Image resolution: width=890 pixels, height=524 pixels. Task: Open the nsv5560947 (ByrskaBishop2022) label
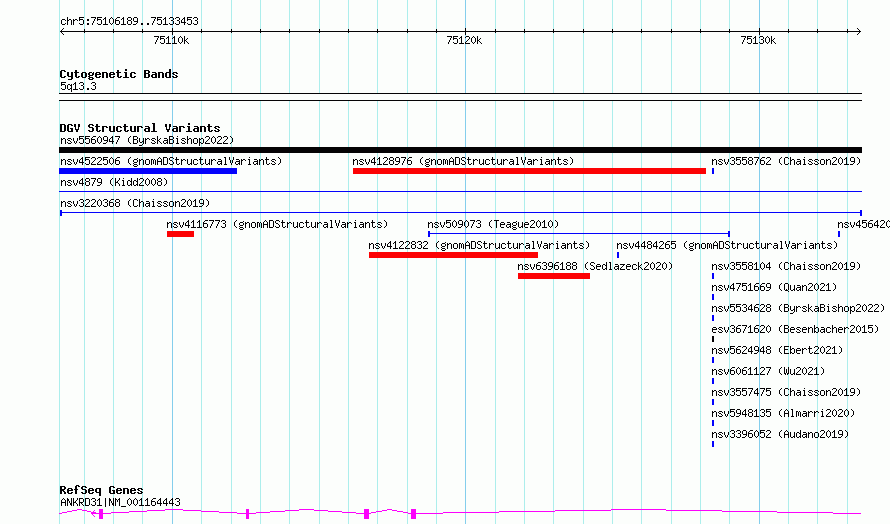click(147, 140)
